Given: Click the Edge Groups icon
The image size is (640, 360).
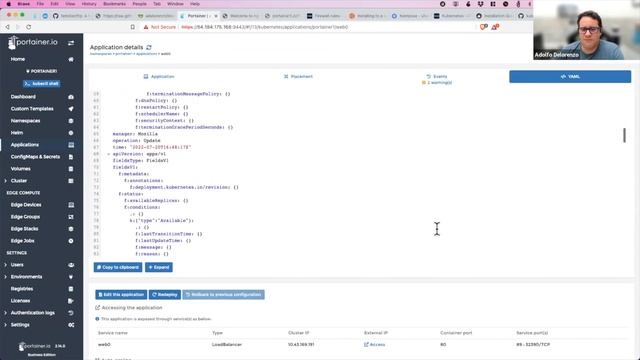Looking at the screenshot, I should [71, 217].
